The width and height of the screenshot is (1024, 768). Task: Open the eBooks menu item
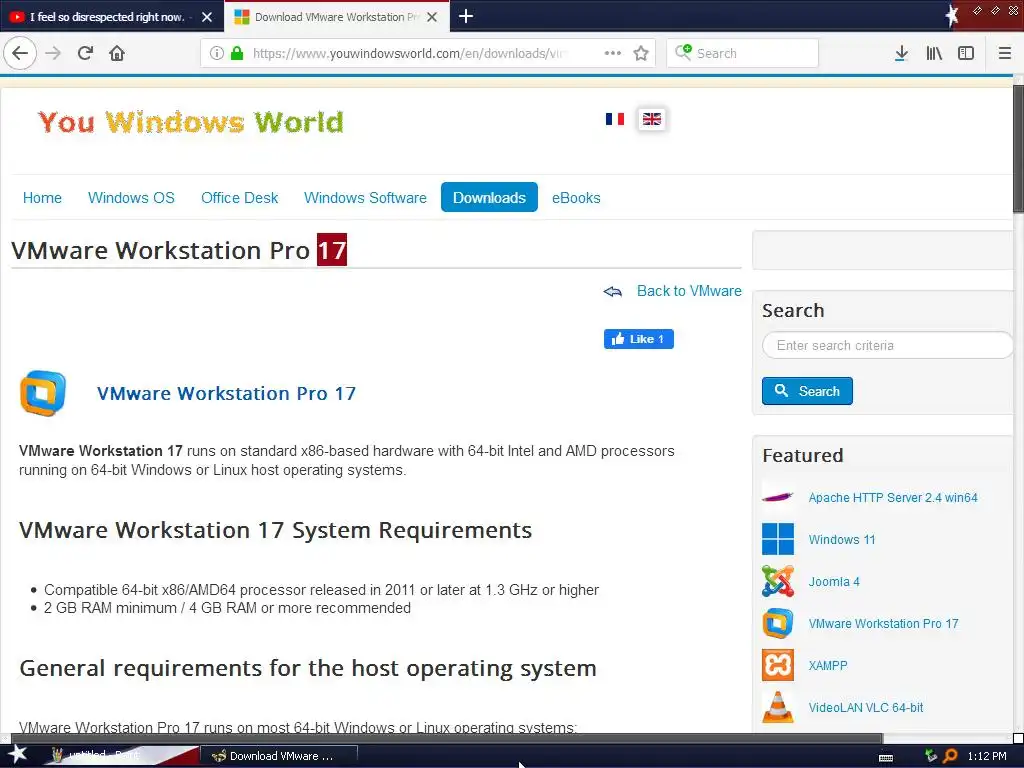point(576,198)
